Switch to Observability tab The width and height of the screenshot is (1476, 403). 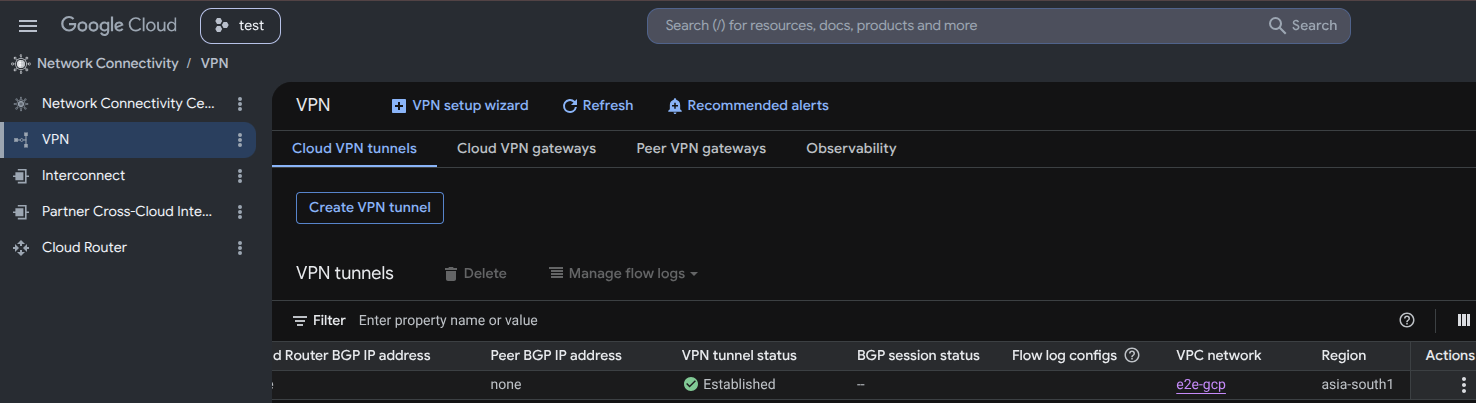[851, 148]
